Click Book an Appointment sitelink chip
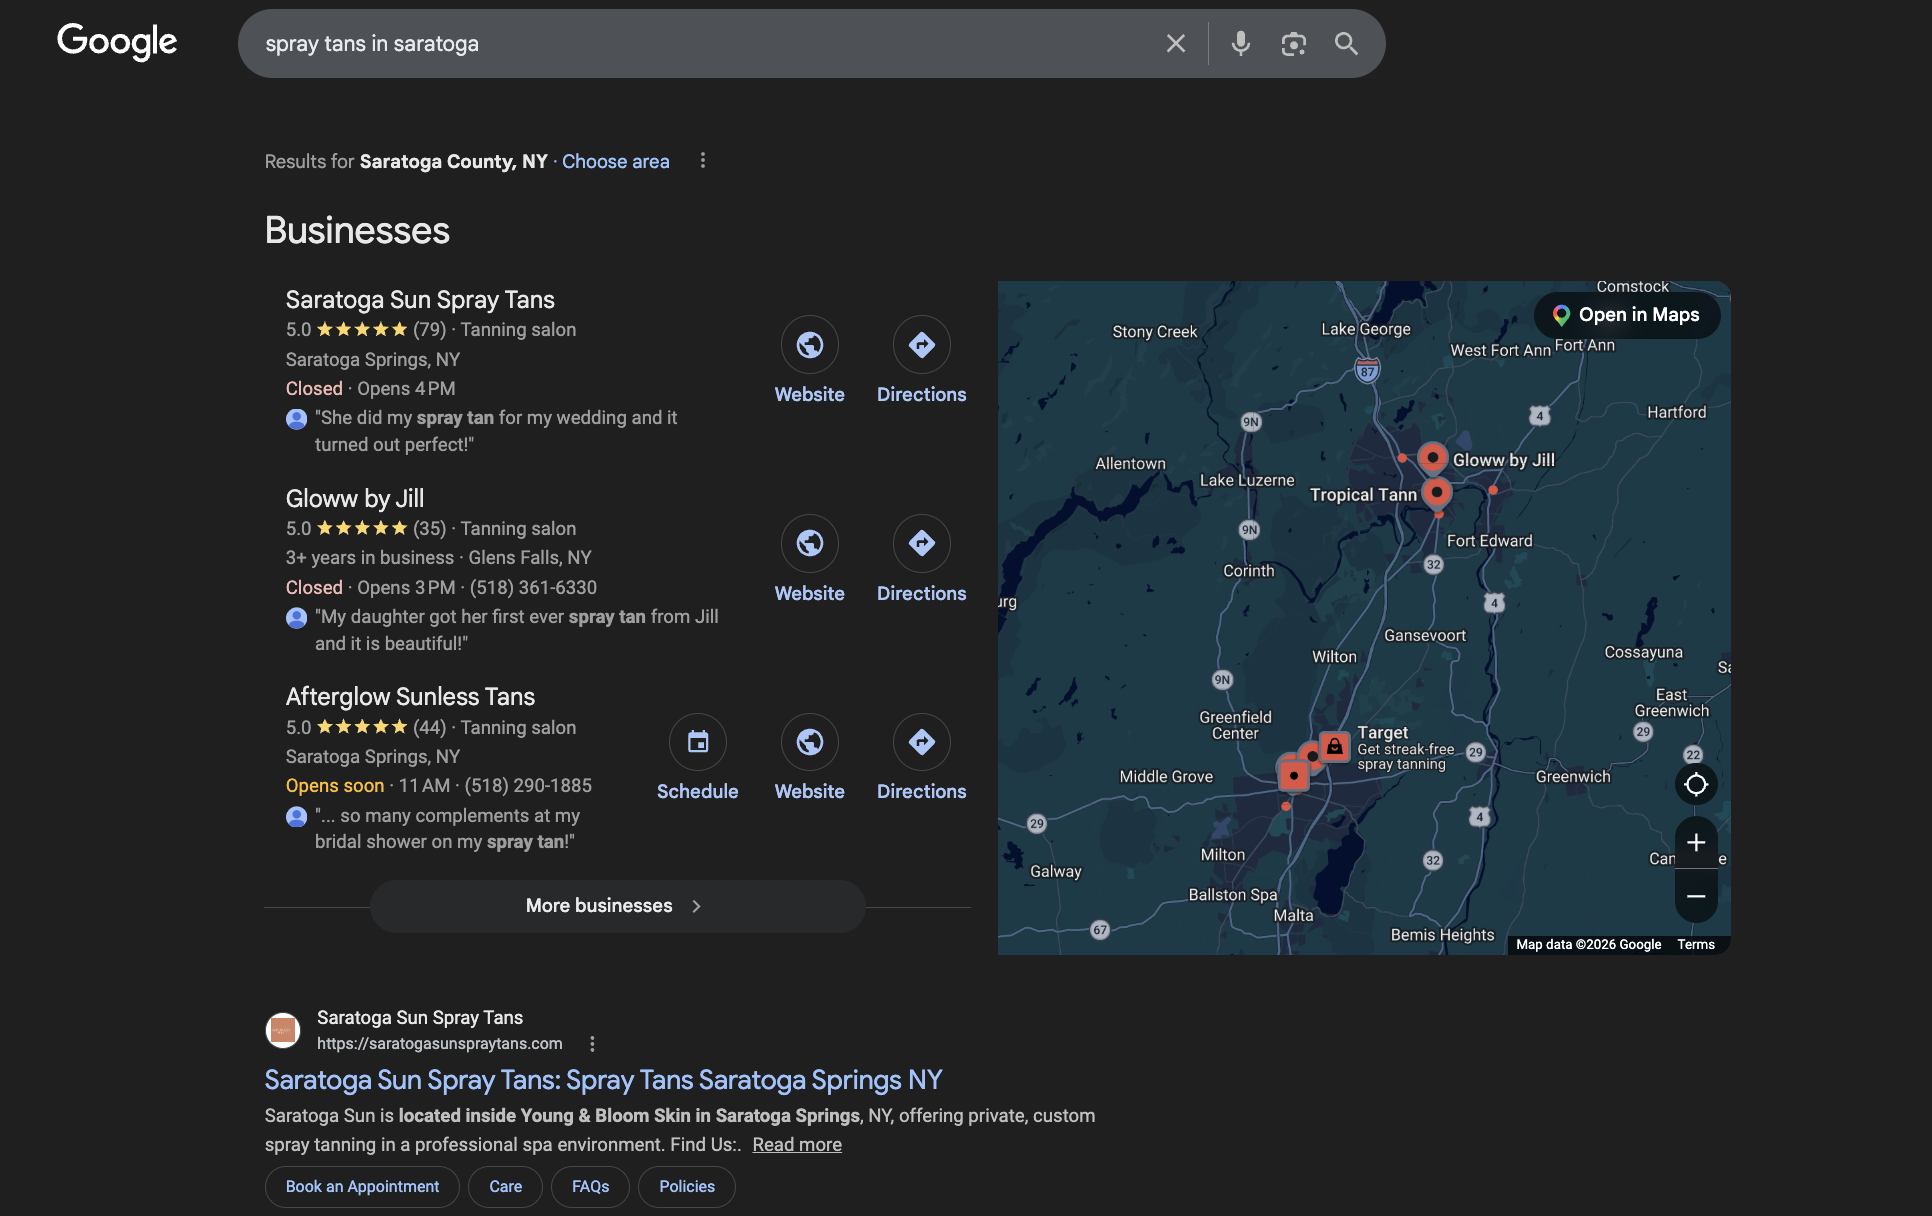This screenshot has height=1216, width=1932. [362, 1187]
